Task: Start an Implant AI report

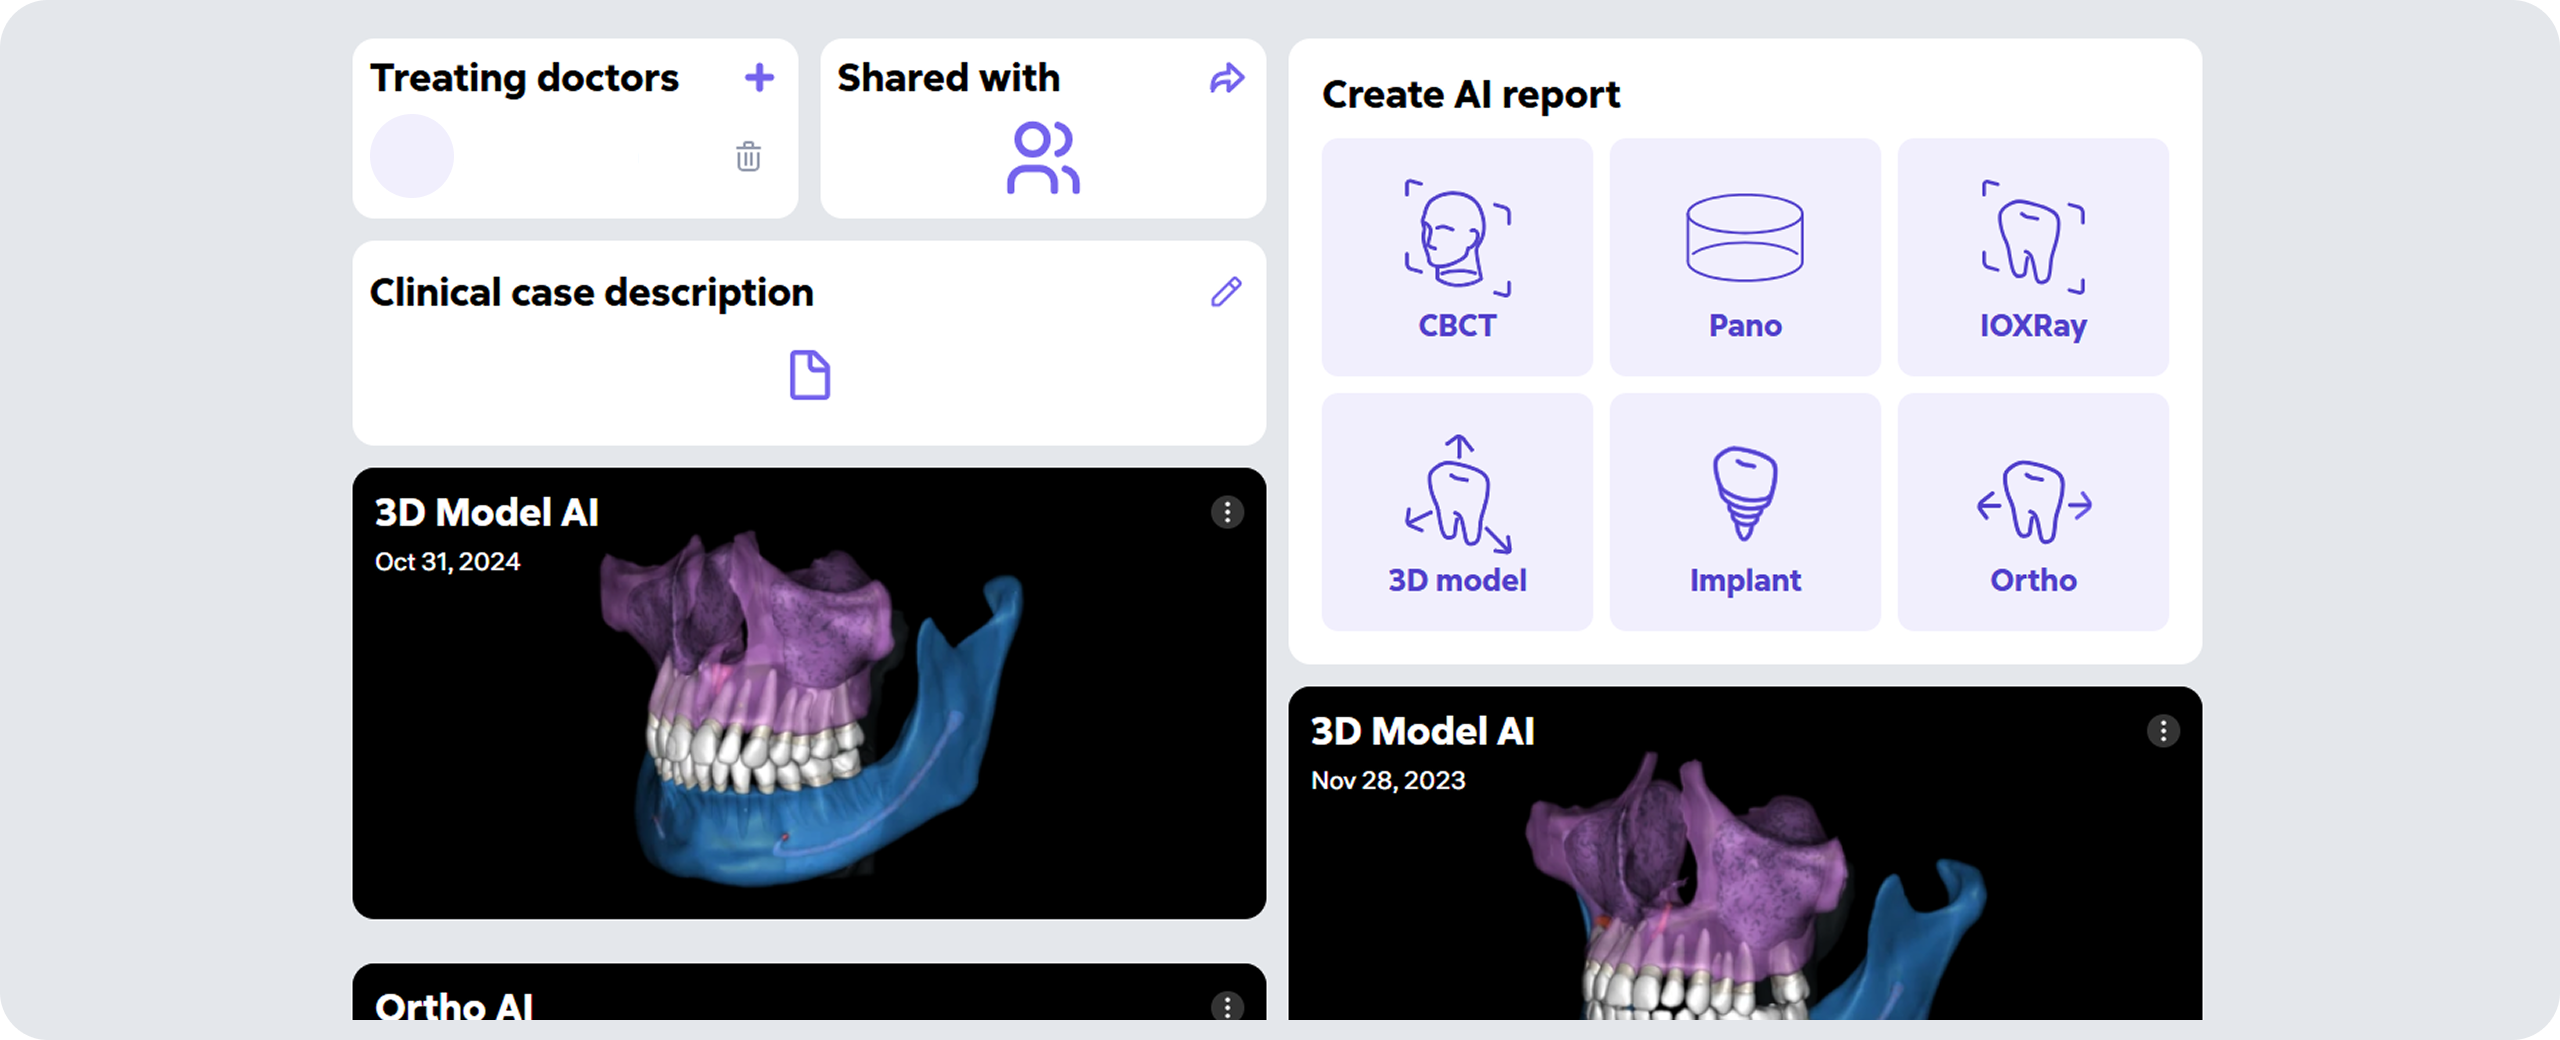Action: click(1744, 512)
